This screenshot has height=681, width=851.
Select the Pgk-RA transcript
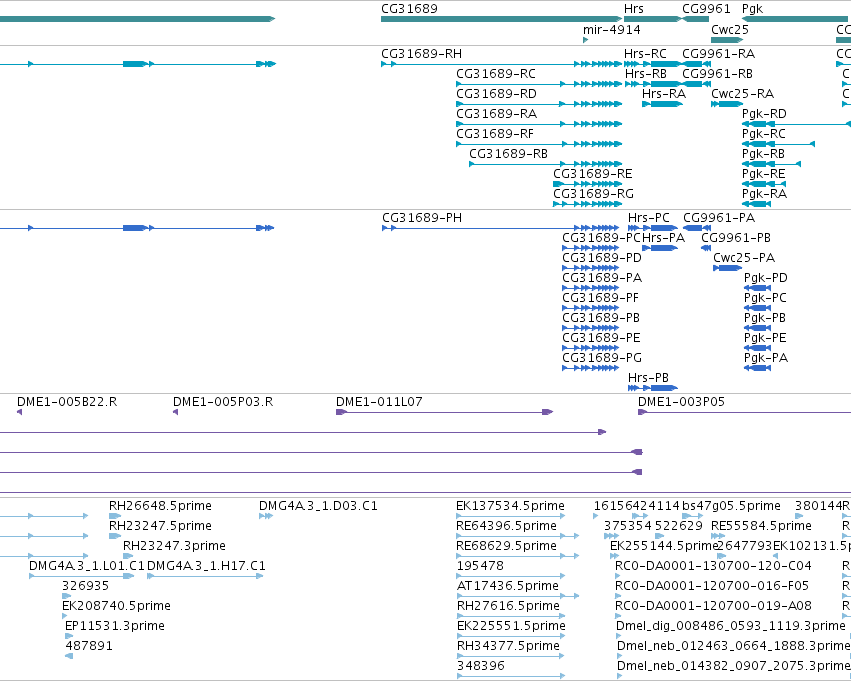(x=756, y=204)
